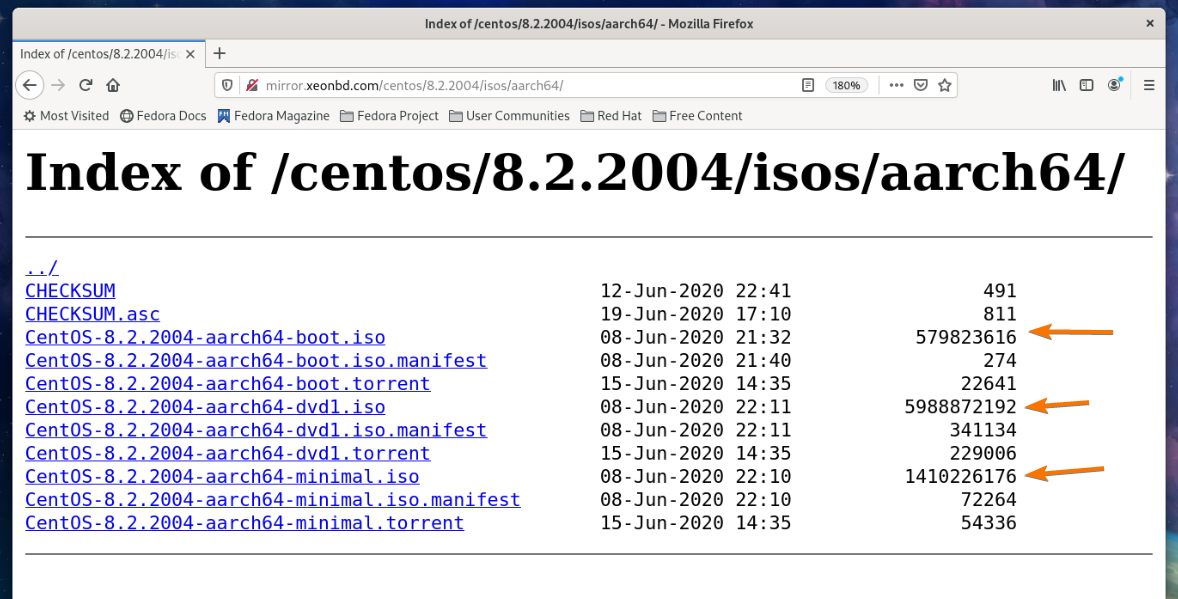
Task: Bookmark this page with the star
Action: 944,85
